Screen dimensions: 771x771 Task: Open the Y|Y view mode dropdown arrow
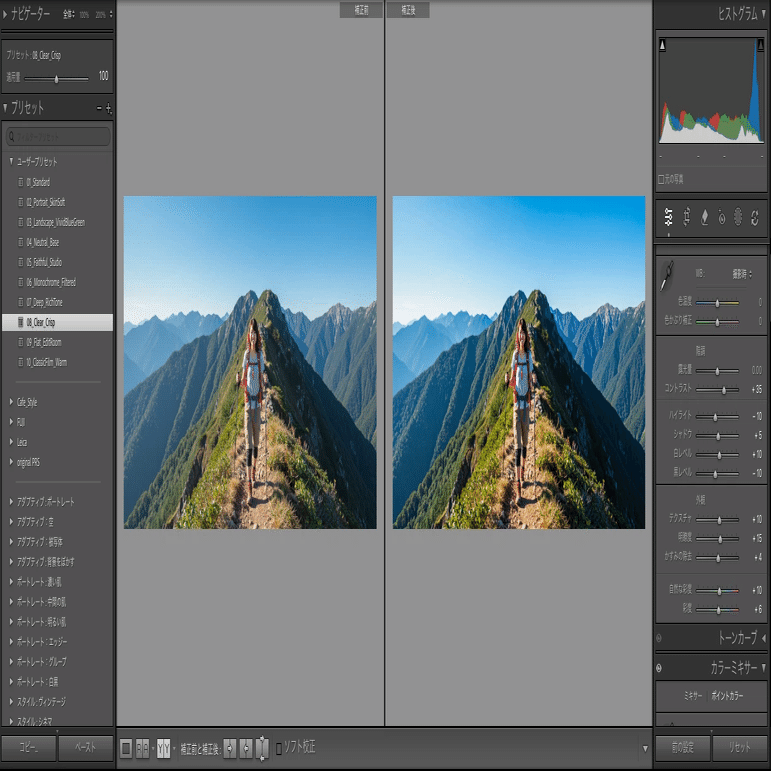174,749
